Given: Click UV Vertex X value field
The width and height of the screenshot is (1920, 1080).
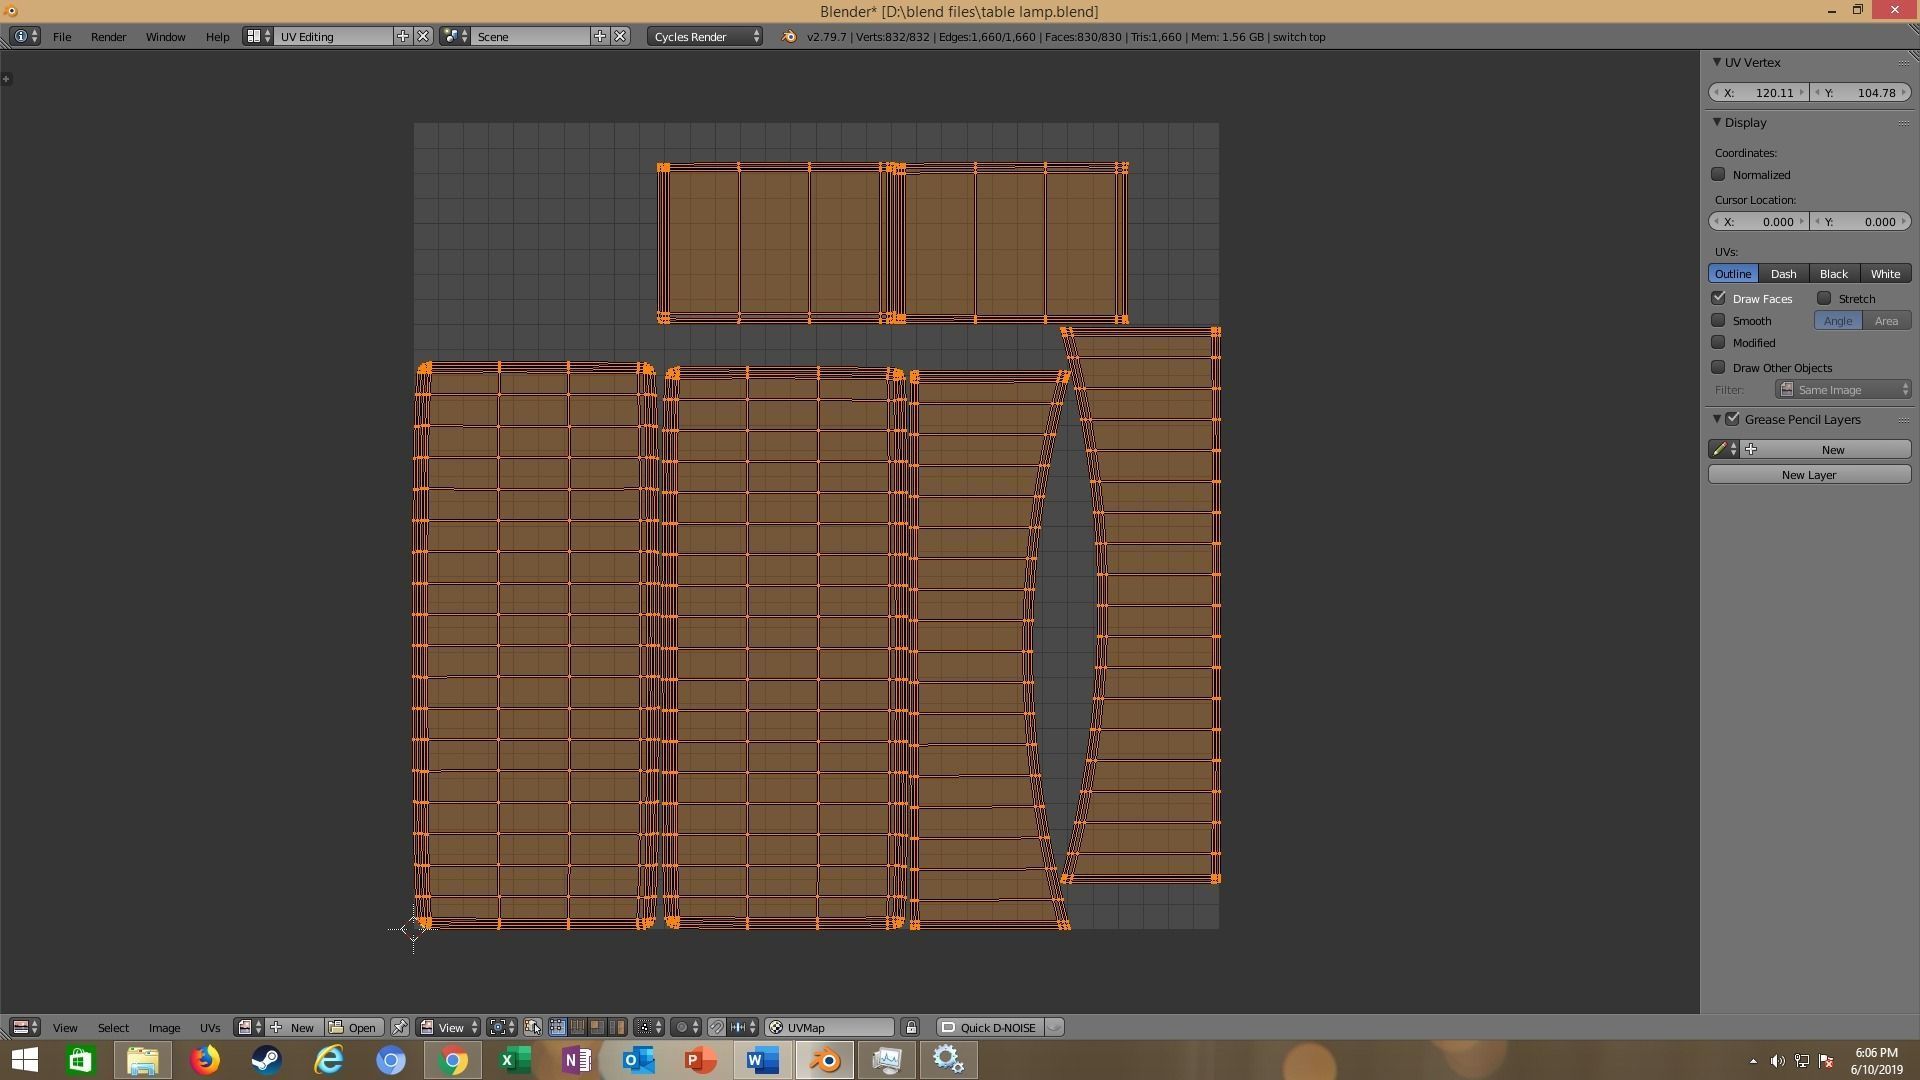Looking at the screenshot, I should point(1759,92).
